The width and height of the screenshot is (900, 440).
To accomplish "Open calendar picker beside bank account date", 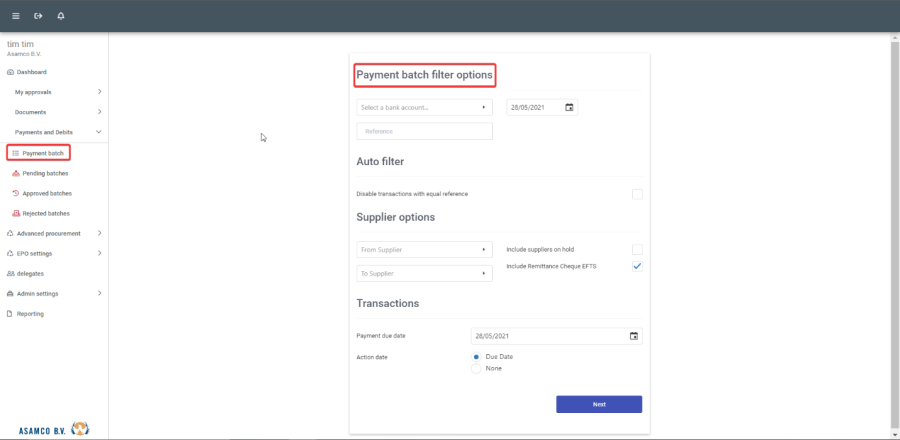I will click(569, 107).
